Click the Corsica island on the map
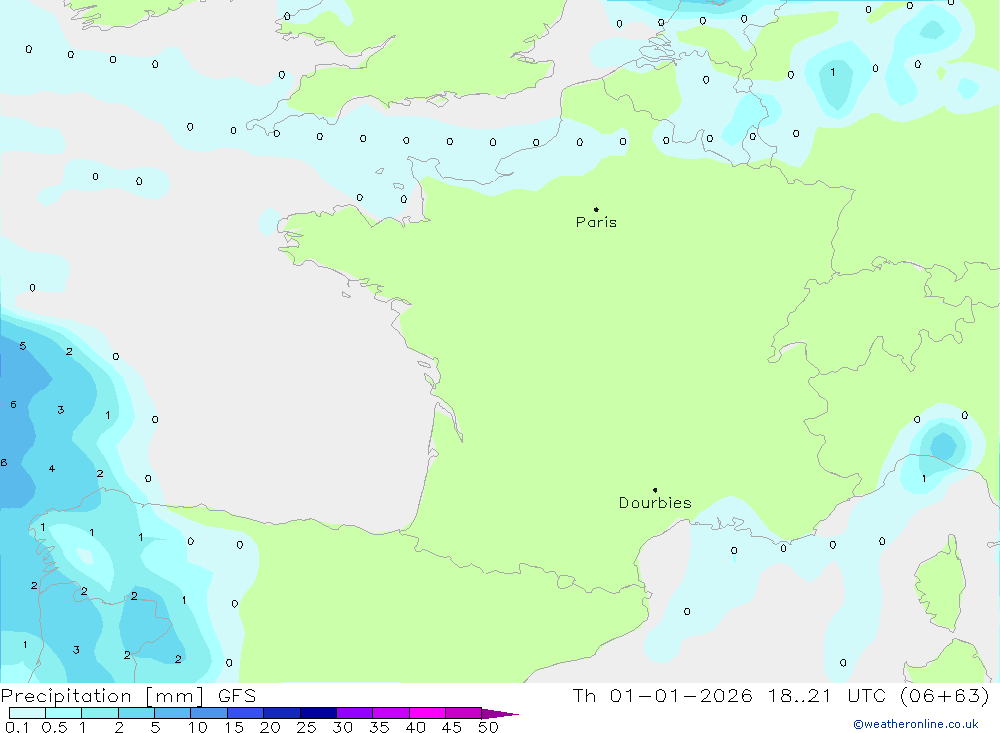Image resolution: width=1000 pixels, height=733 pixels. point(941,585)
